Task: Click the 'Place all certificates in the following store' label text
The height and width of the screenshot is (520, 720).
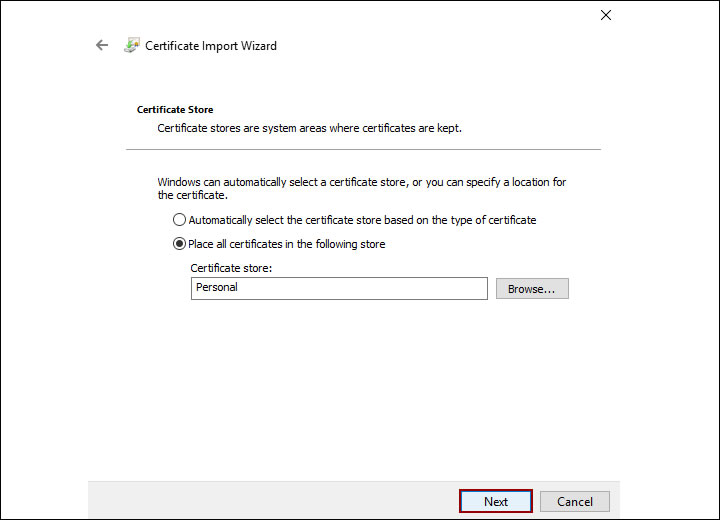Action: [286, 244]
